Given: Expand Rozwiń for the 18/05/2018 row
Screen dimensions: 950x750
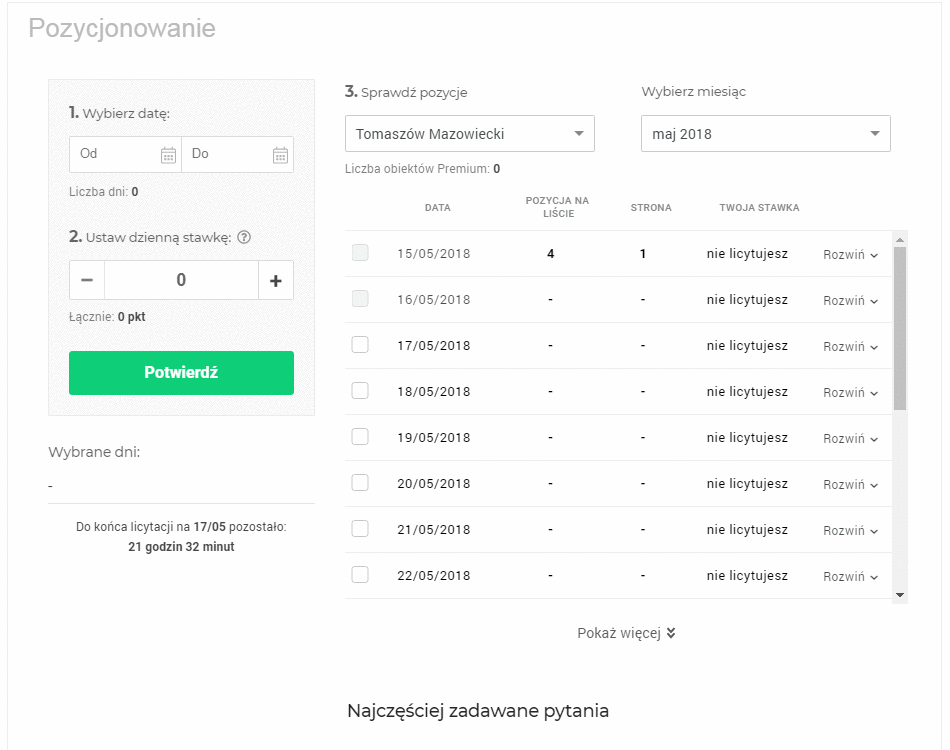Looking at the screenshot, I should tap(851, 393).
